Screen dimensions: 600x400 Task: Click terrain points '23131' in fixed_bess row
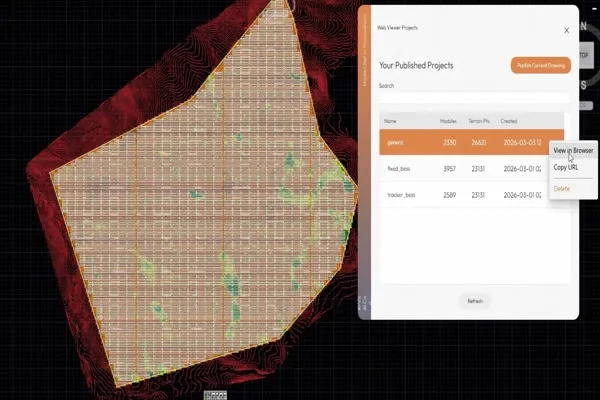[478, 168]
